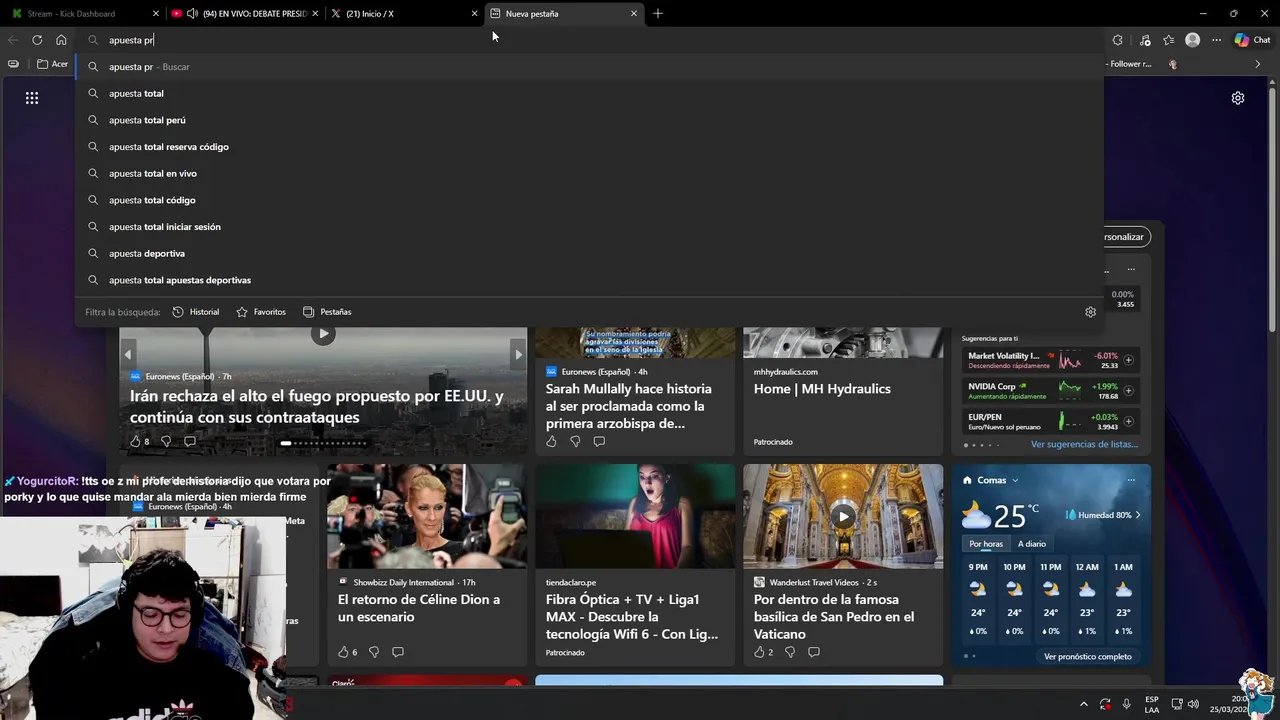
Task: Select suggestion 'apuesta total iniciar sesión'
Action: pos(590,227)
